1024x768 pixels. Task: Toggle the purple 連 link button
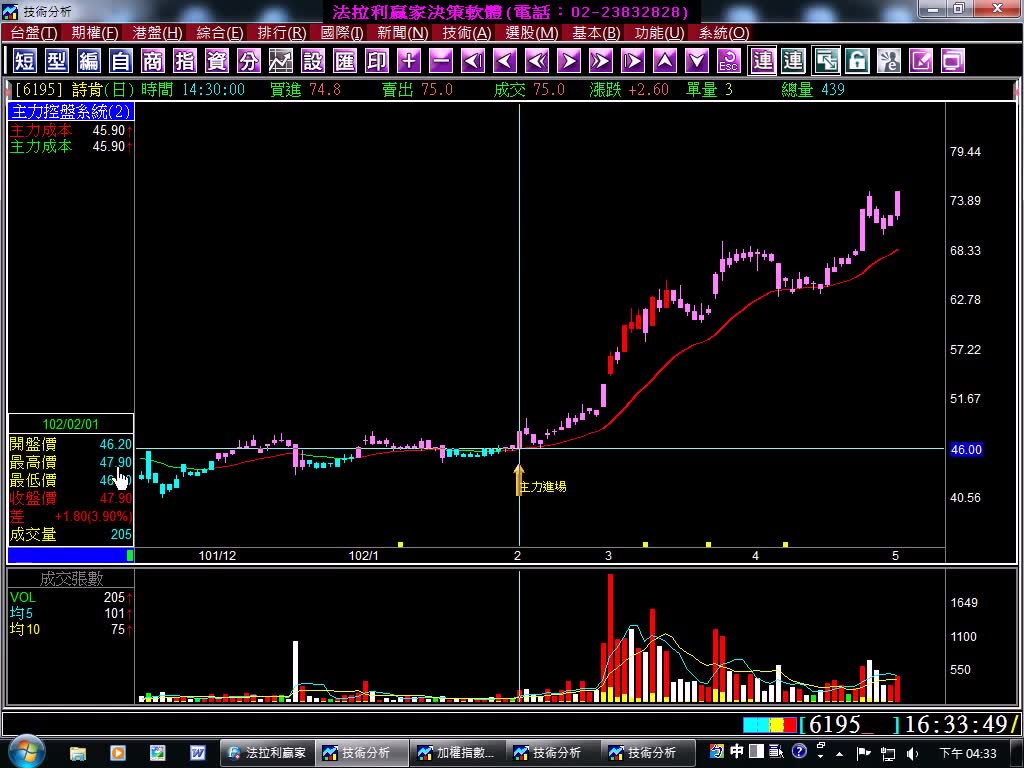coord(762,61)
